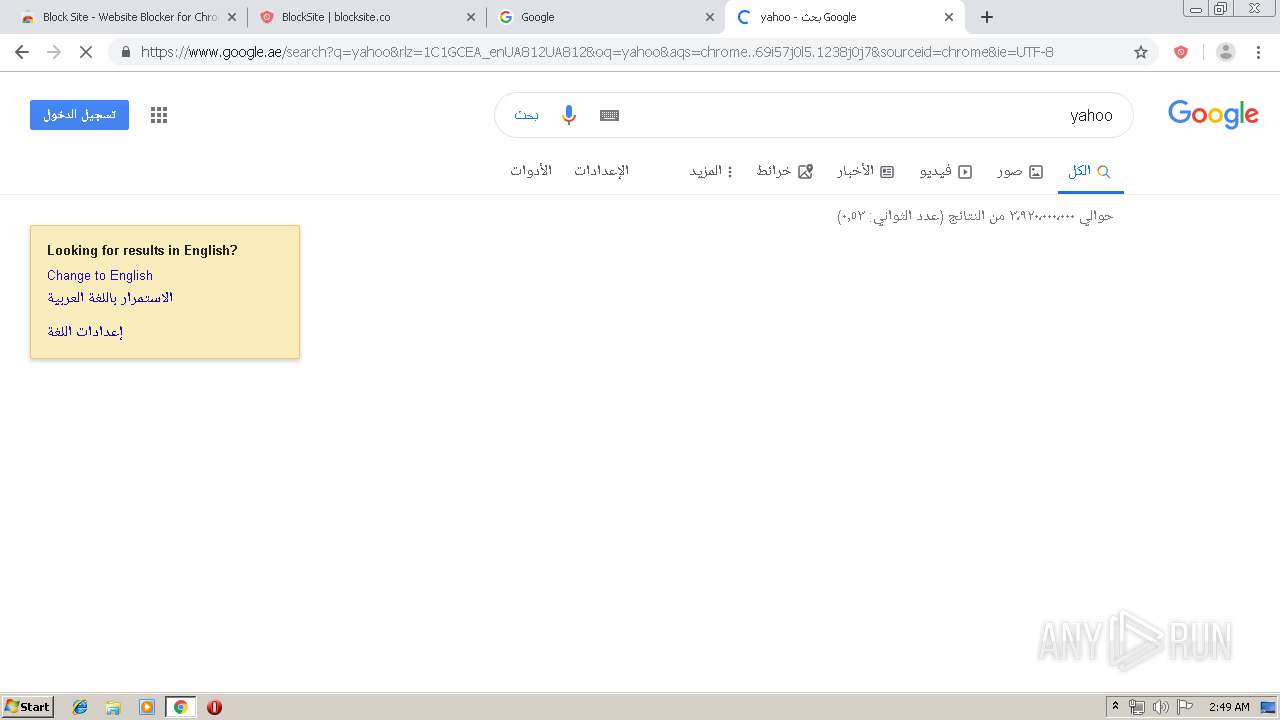This screenshot has width=1280, height=720.
Task: Open الإعدادات (Settings) menu
Action: point(601,171)
